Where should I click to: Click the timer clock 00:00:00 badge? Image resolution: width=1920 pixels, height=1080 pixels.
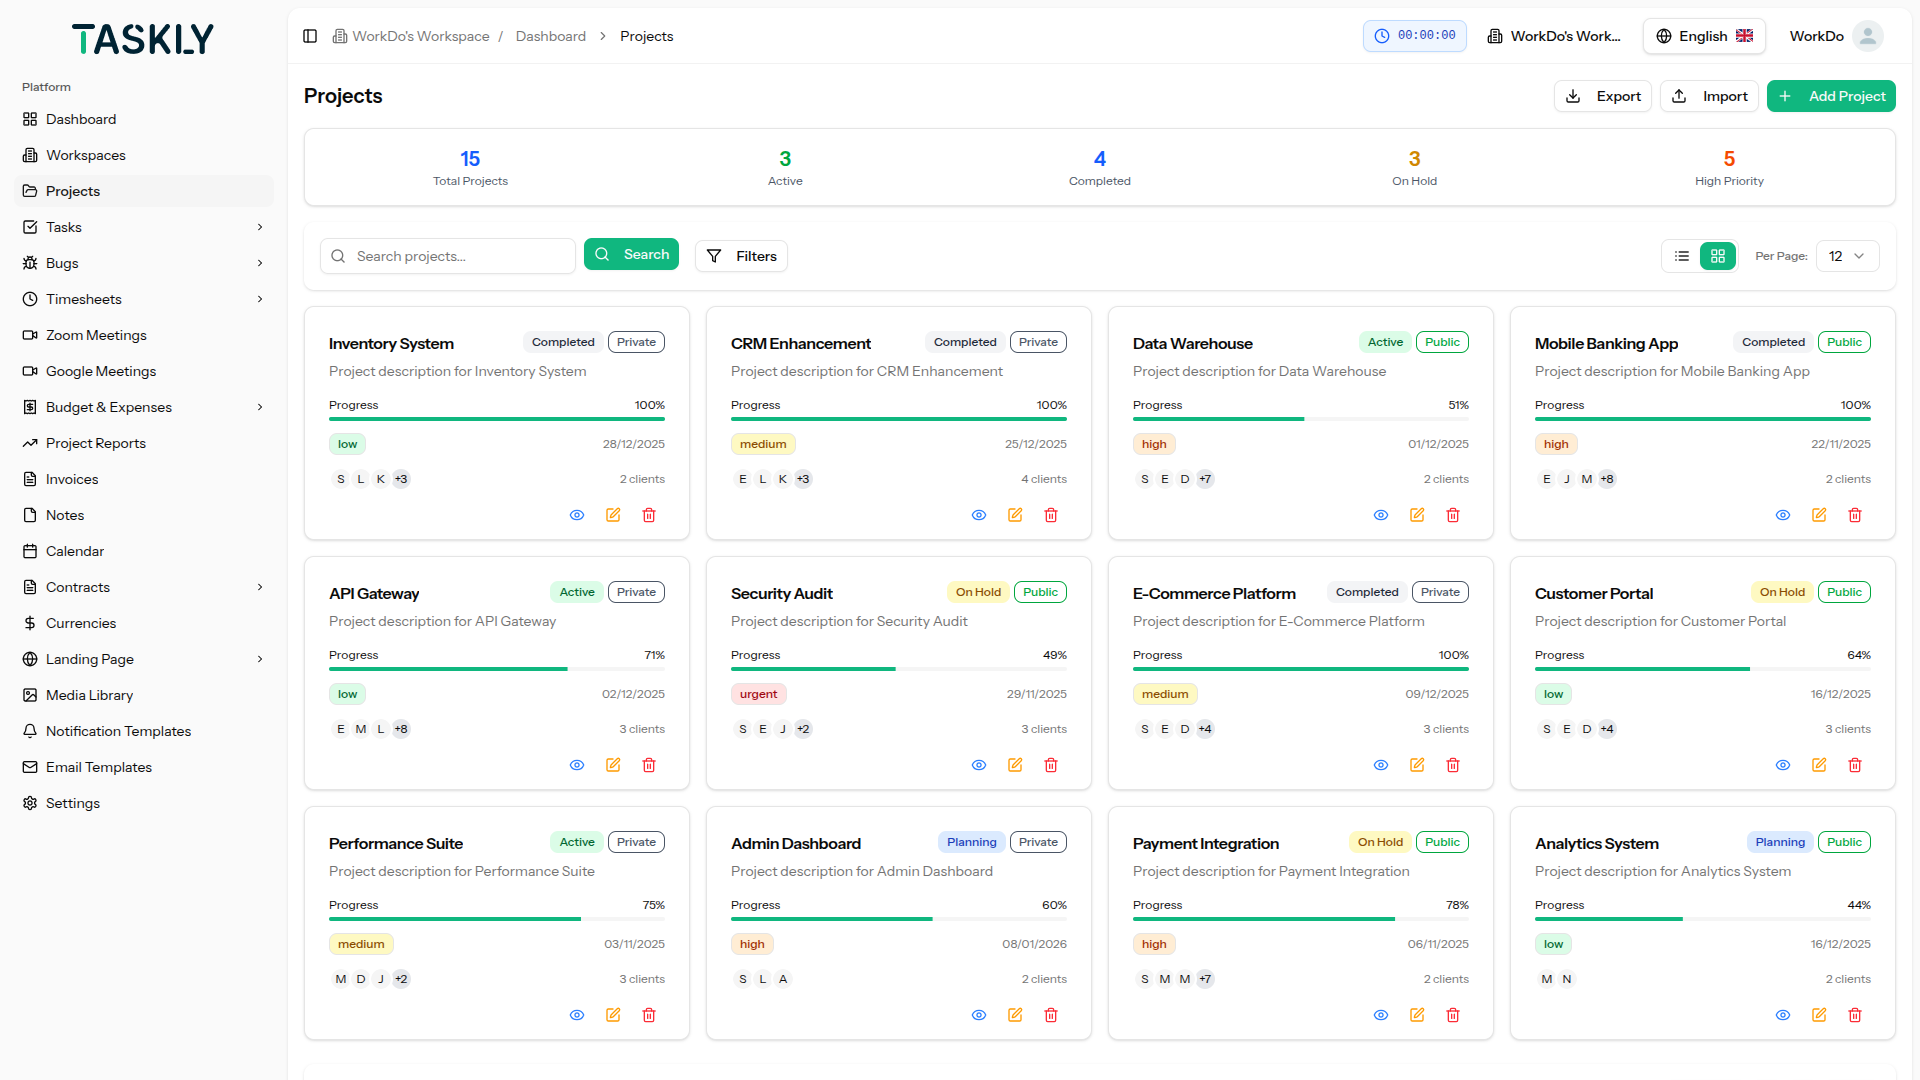1414,36
